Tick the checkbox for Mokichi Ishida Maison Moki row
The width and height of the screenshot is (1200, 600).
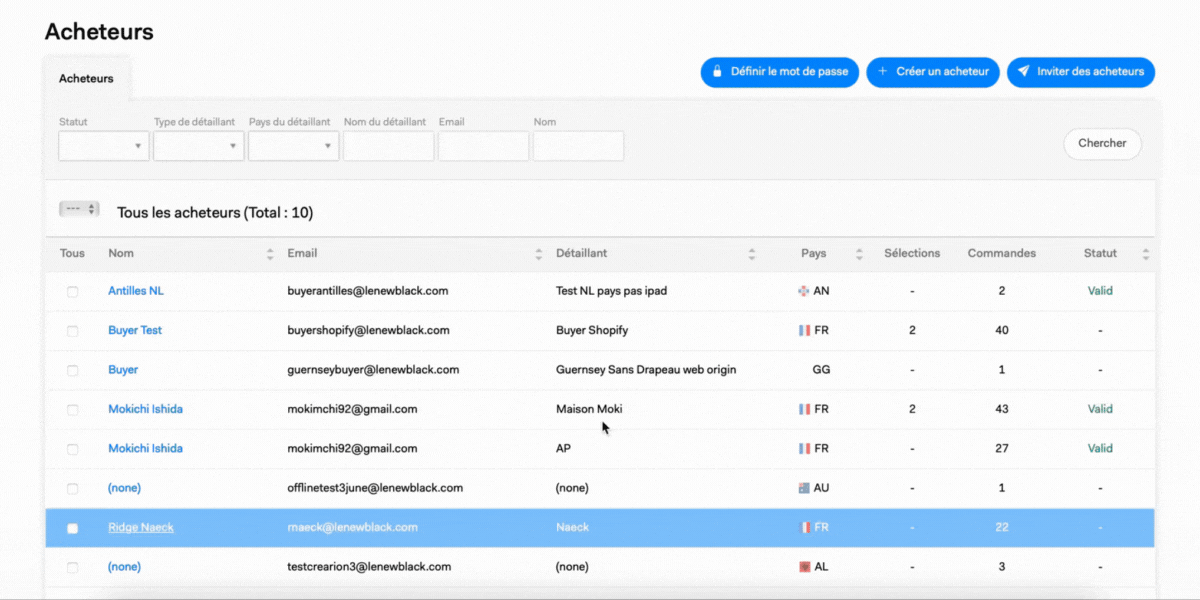(72, 410)
